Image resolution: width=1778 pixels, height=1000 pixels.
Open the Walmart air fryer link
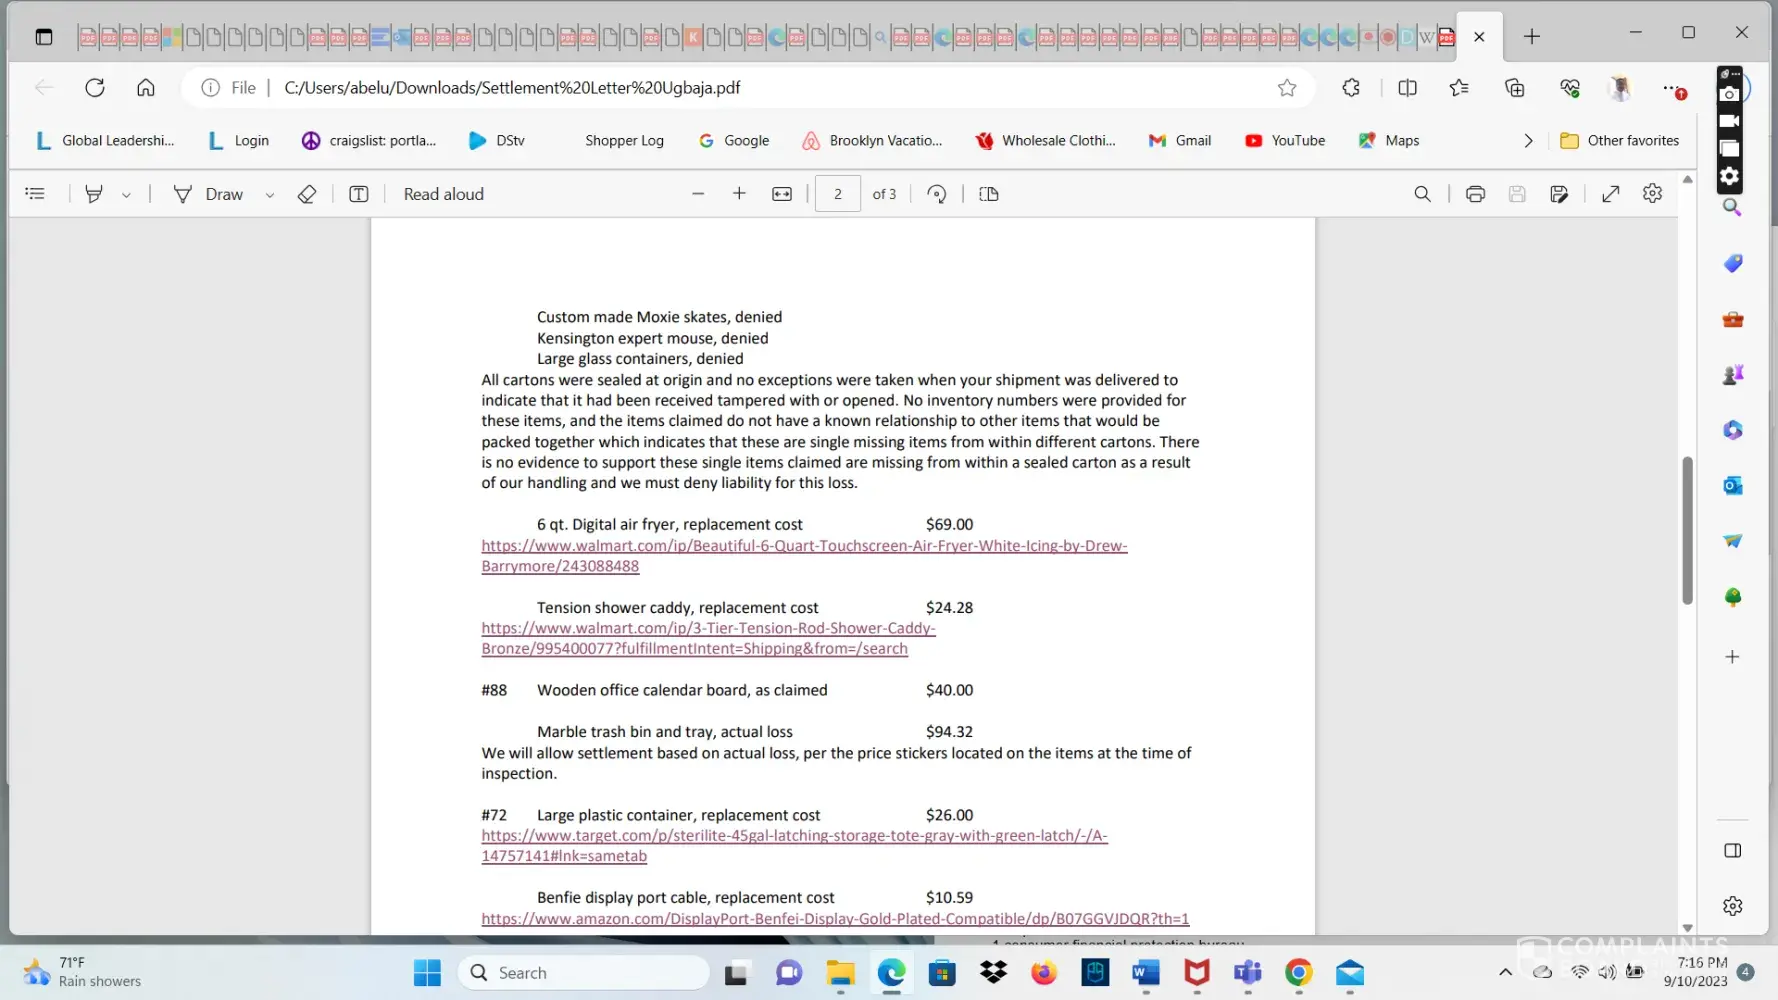[x=803, y=546]
